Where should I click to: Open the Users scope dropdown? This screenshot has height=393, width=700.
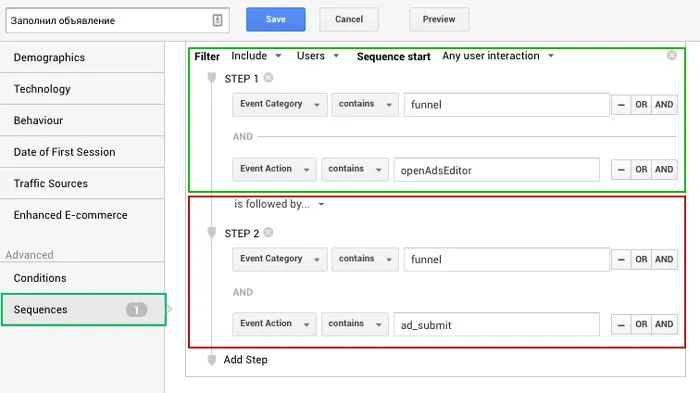coord(318,56)
